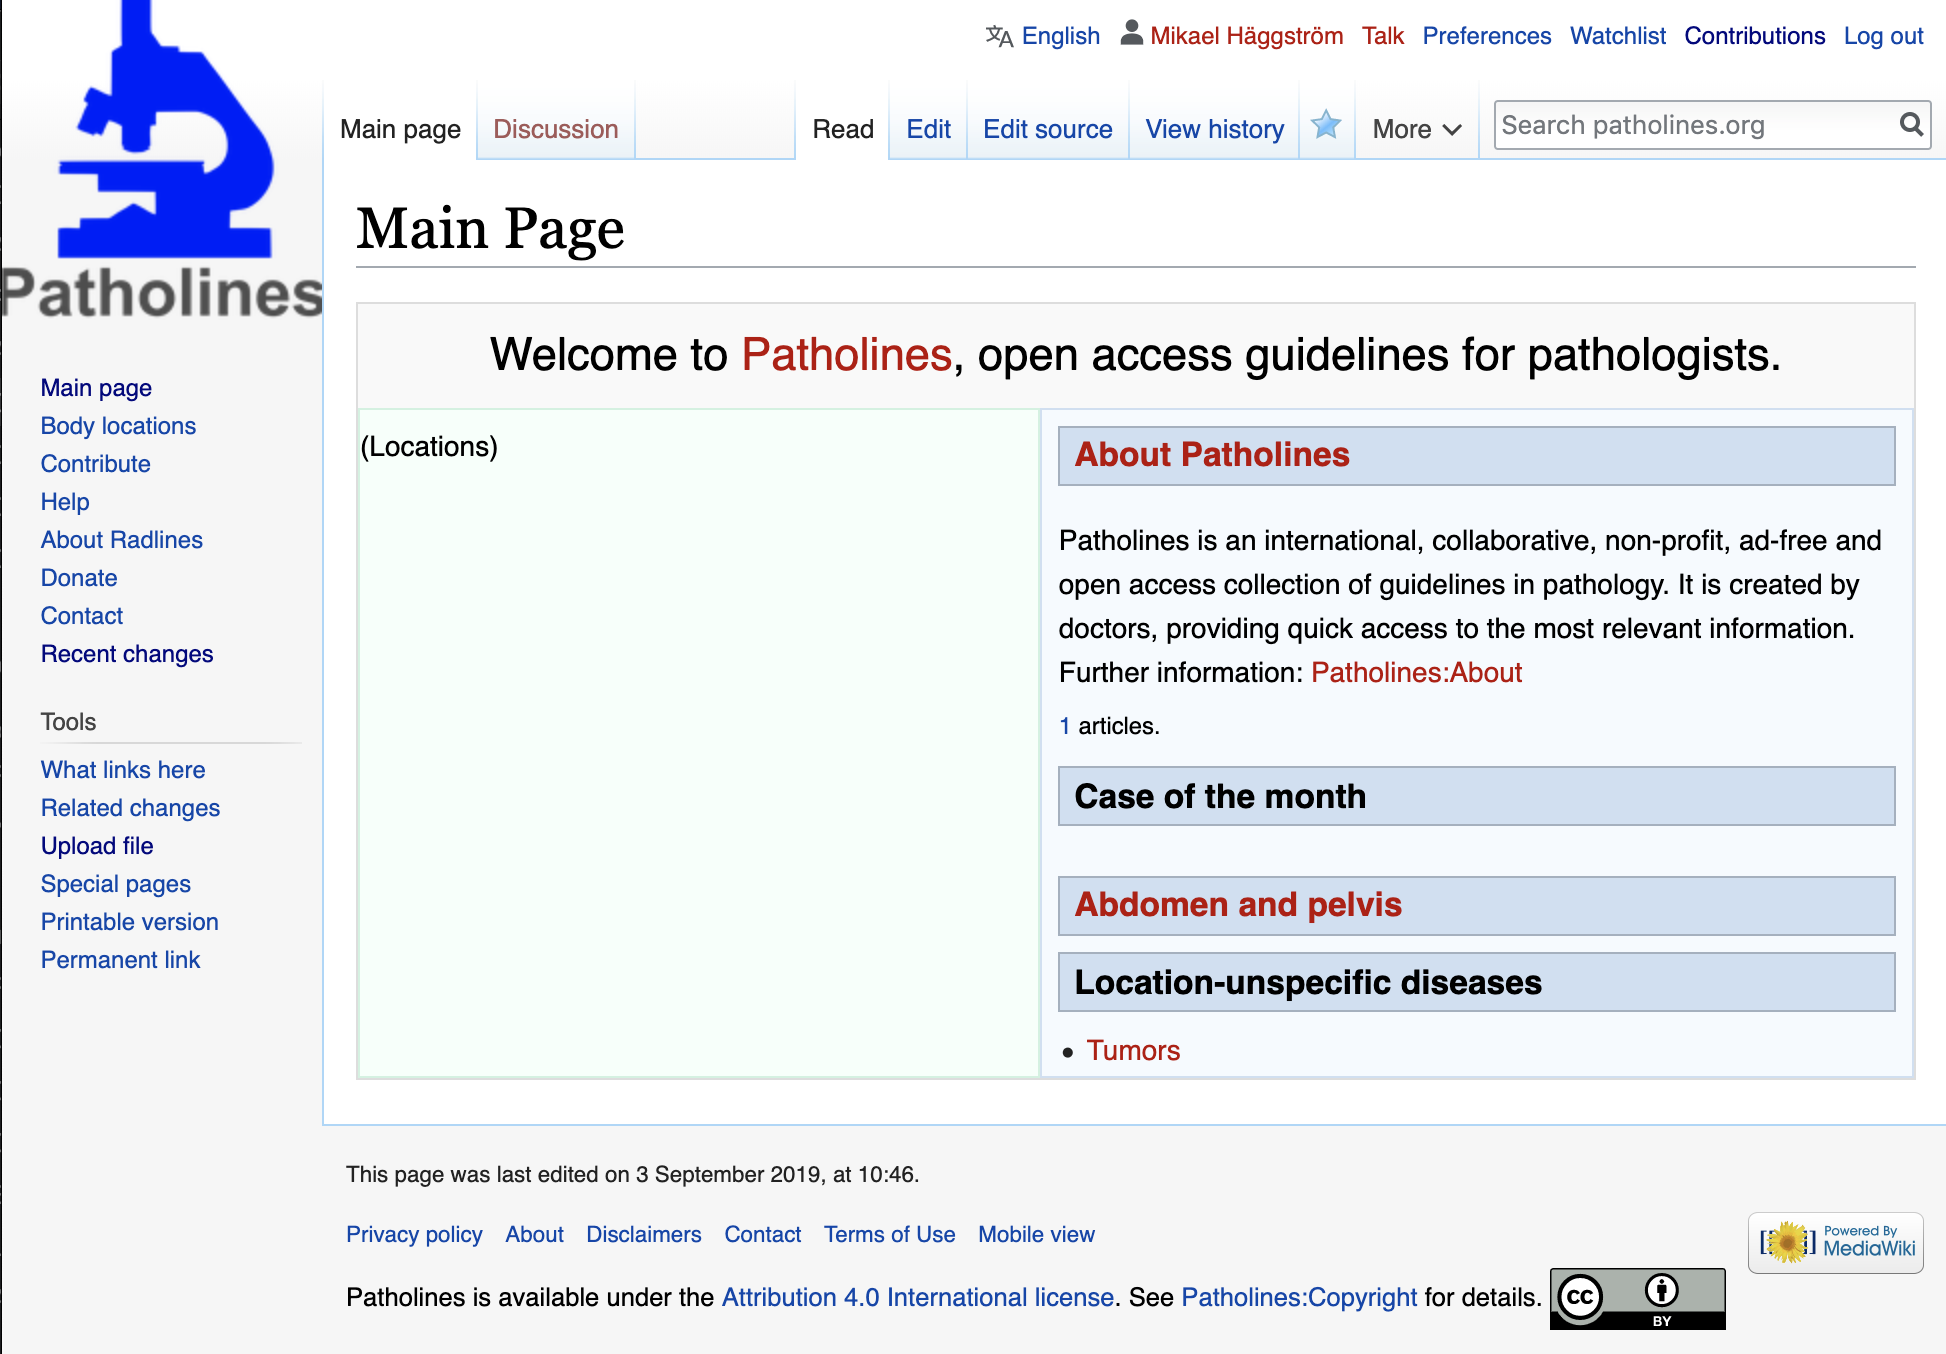Follow the Patholines:About link

1416,673
